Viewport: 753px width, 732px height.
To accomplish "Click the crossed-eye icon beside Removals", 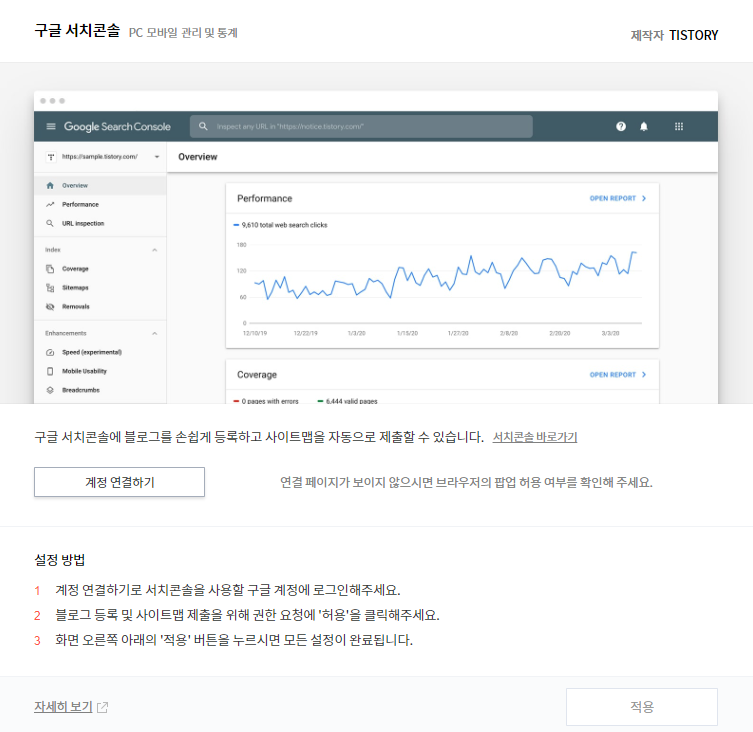I will 50,306.
